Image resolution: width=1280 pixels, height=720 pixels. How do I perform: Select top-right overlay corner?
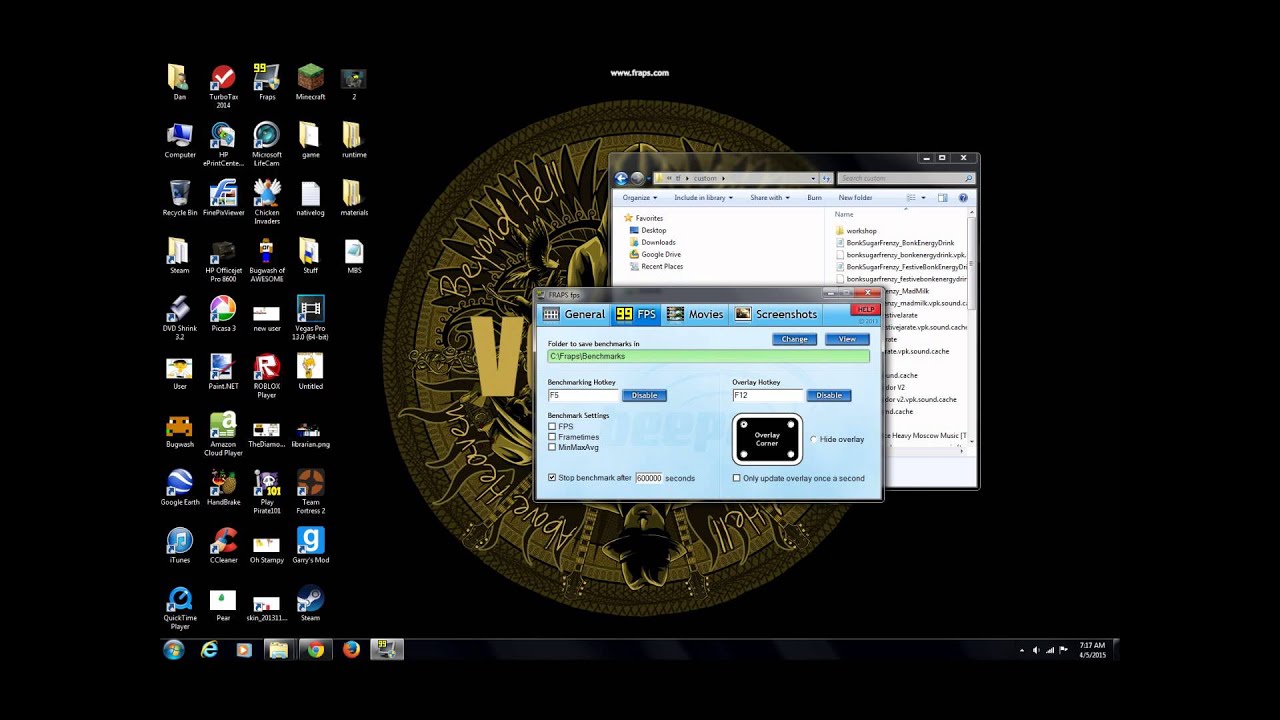click(x=790, y=425)
